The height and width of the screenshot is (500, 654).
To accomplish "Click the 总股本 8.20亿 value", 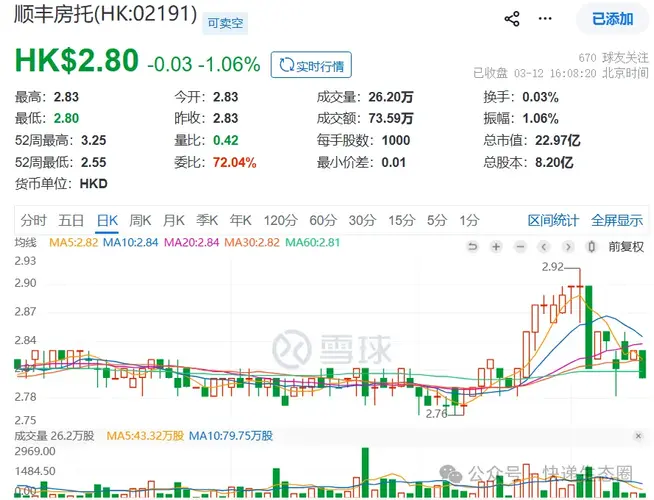I will (554, 162).
